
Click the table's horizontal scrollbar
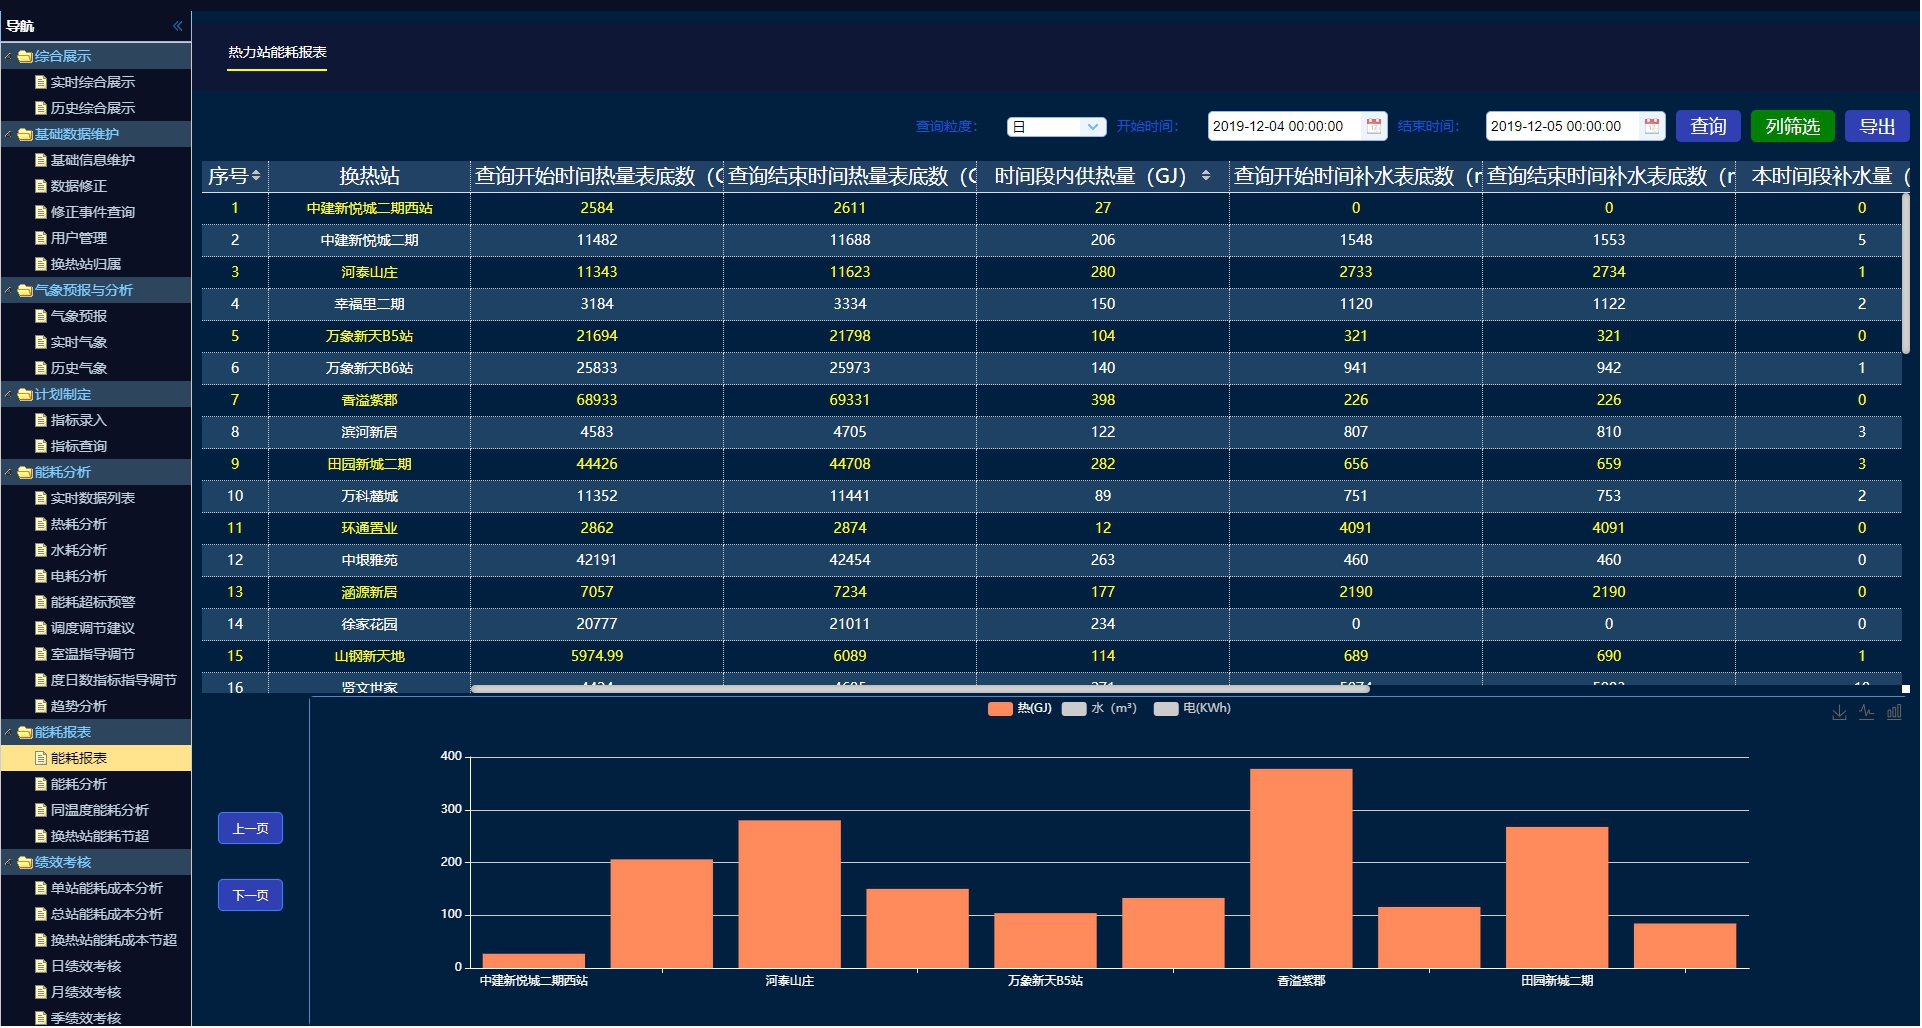pyautogui.click(x=921, y=690)
